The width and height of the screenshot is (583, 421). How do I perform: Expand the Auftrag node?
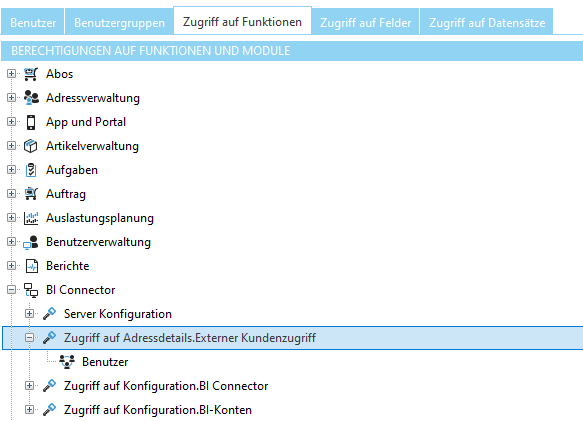point(12,193)
